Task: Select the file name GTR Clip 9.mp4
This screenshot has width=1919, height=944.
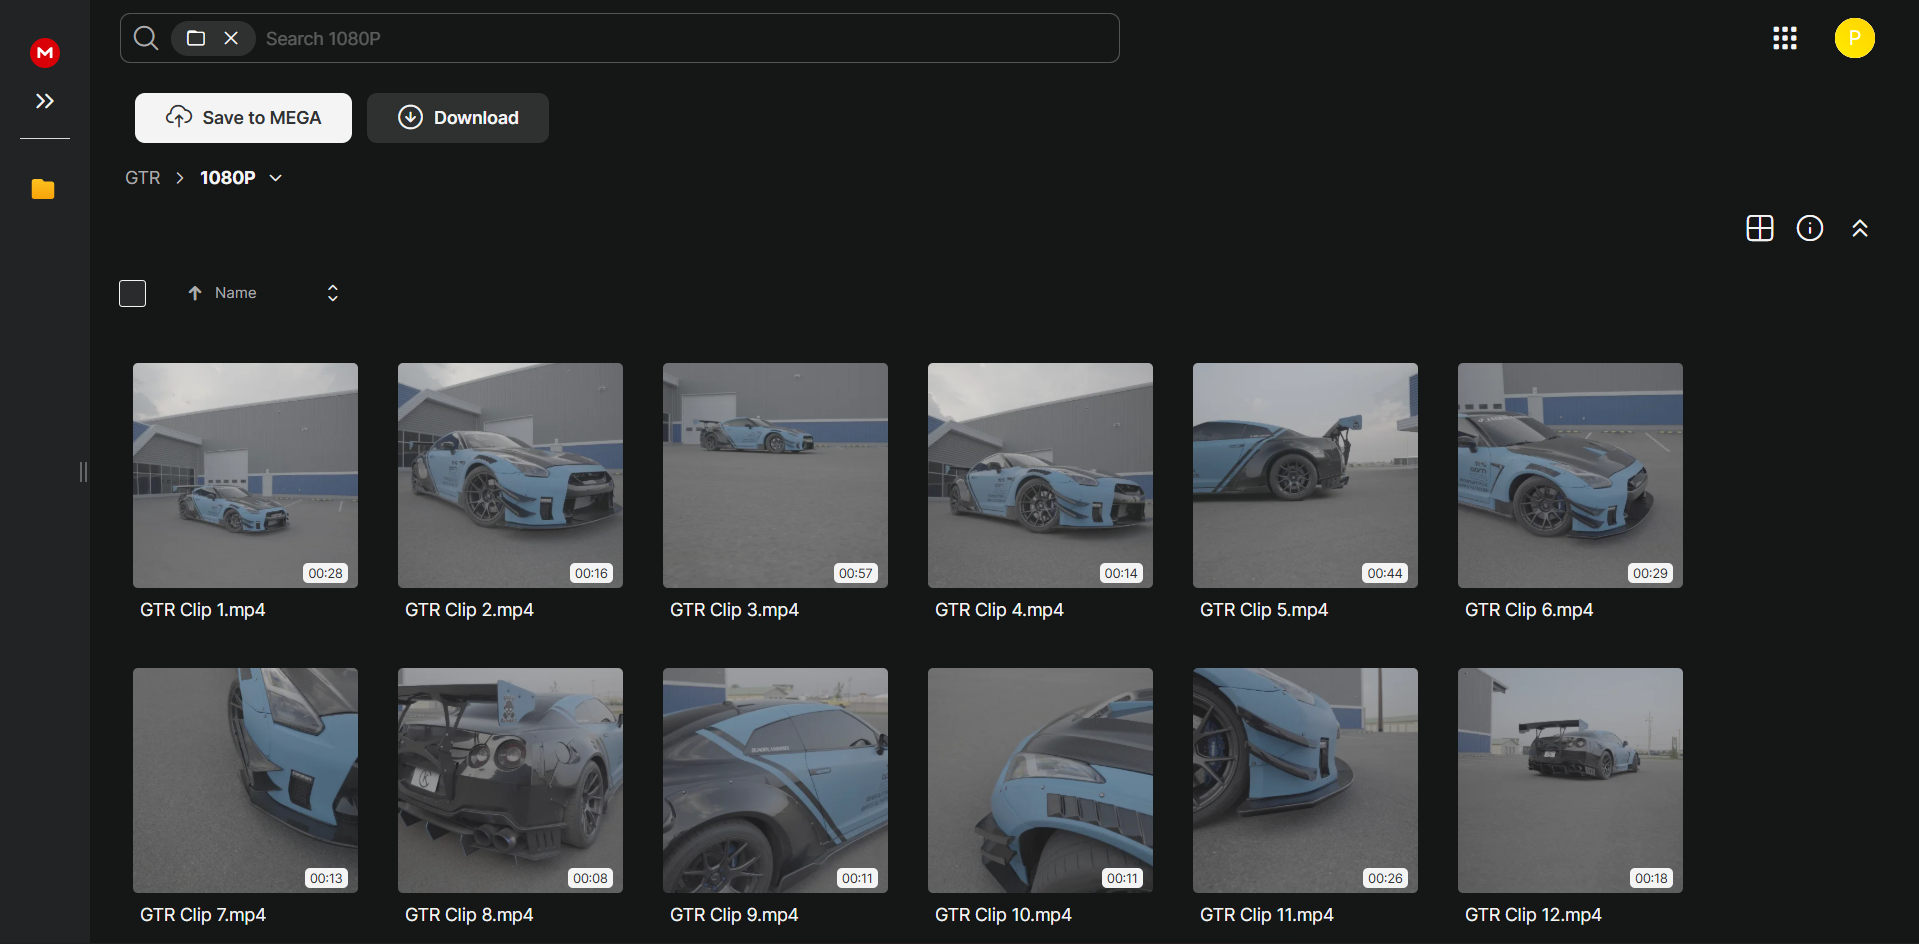Action: pyautogui.click(x=734, y=915)
